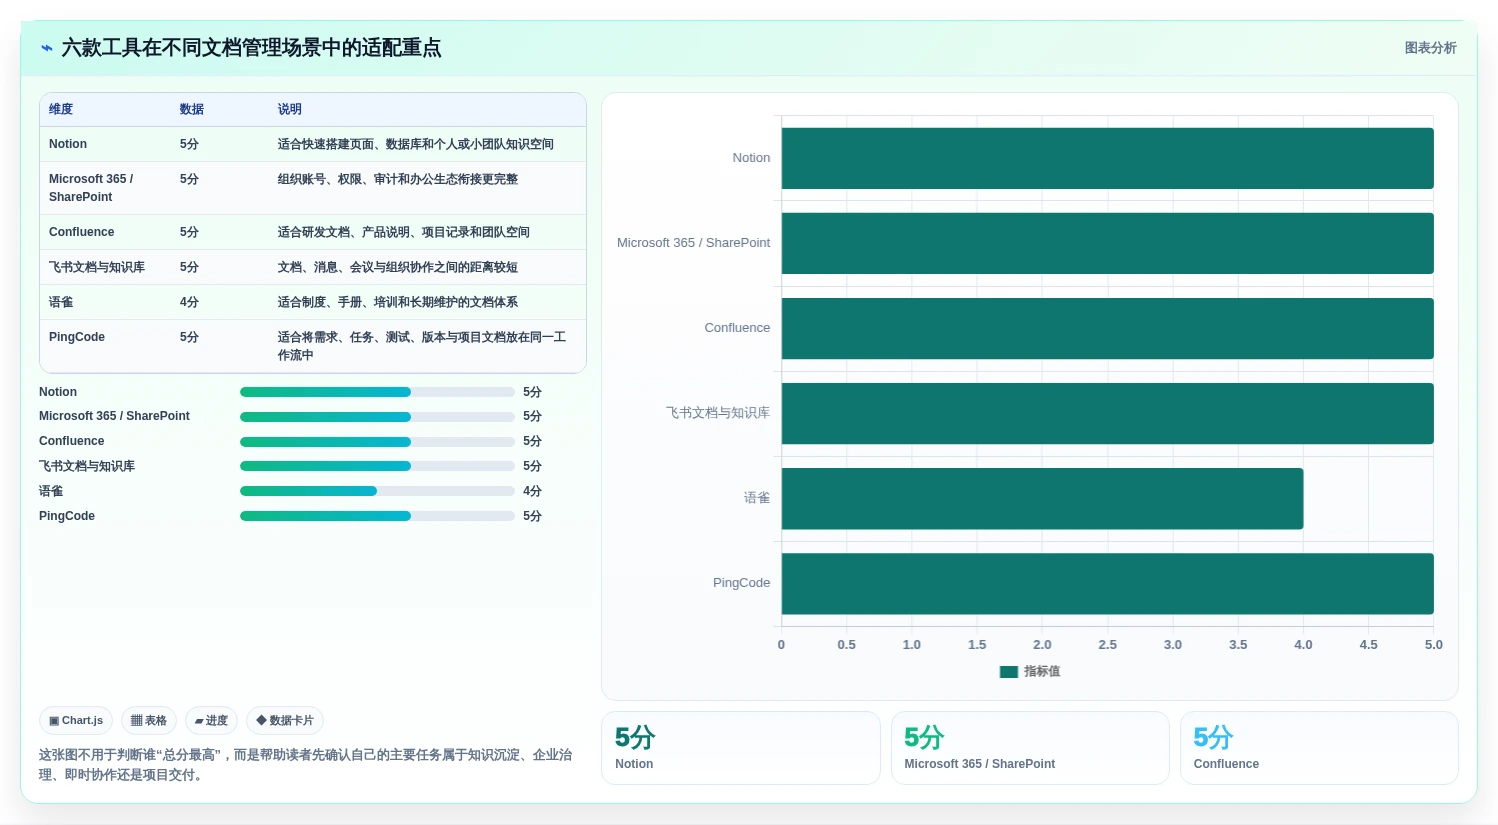Image resolution: width=1498 pixels, height=825 pixels.
Task: Click the 数据 column header
Action: point(192,109)
